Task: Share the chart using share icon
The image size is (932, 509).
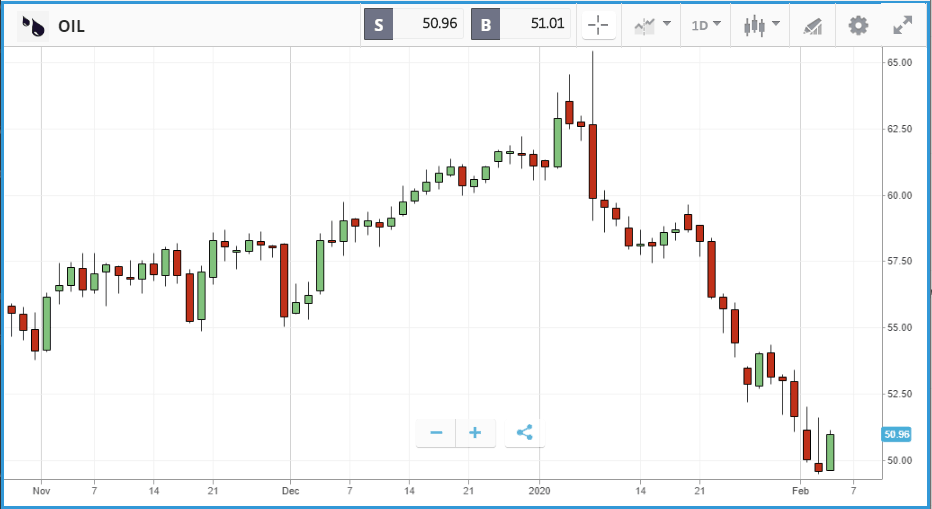Action: tap(525, 432)
